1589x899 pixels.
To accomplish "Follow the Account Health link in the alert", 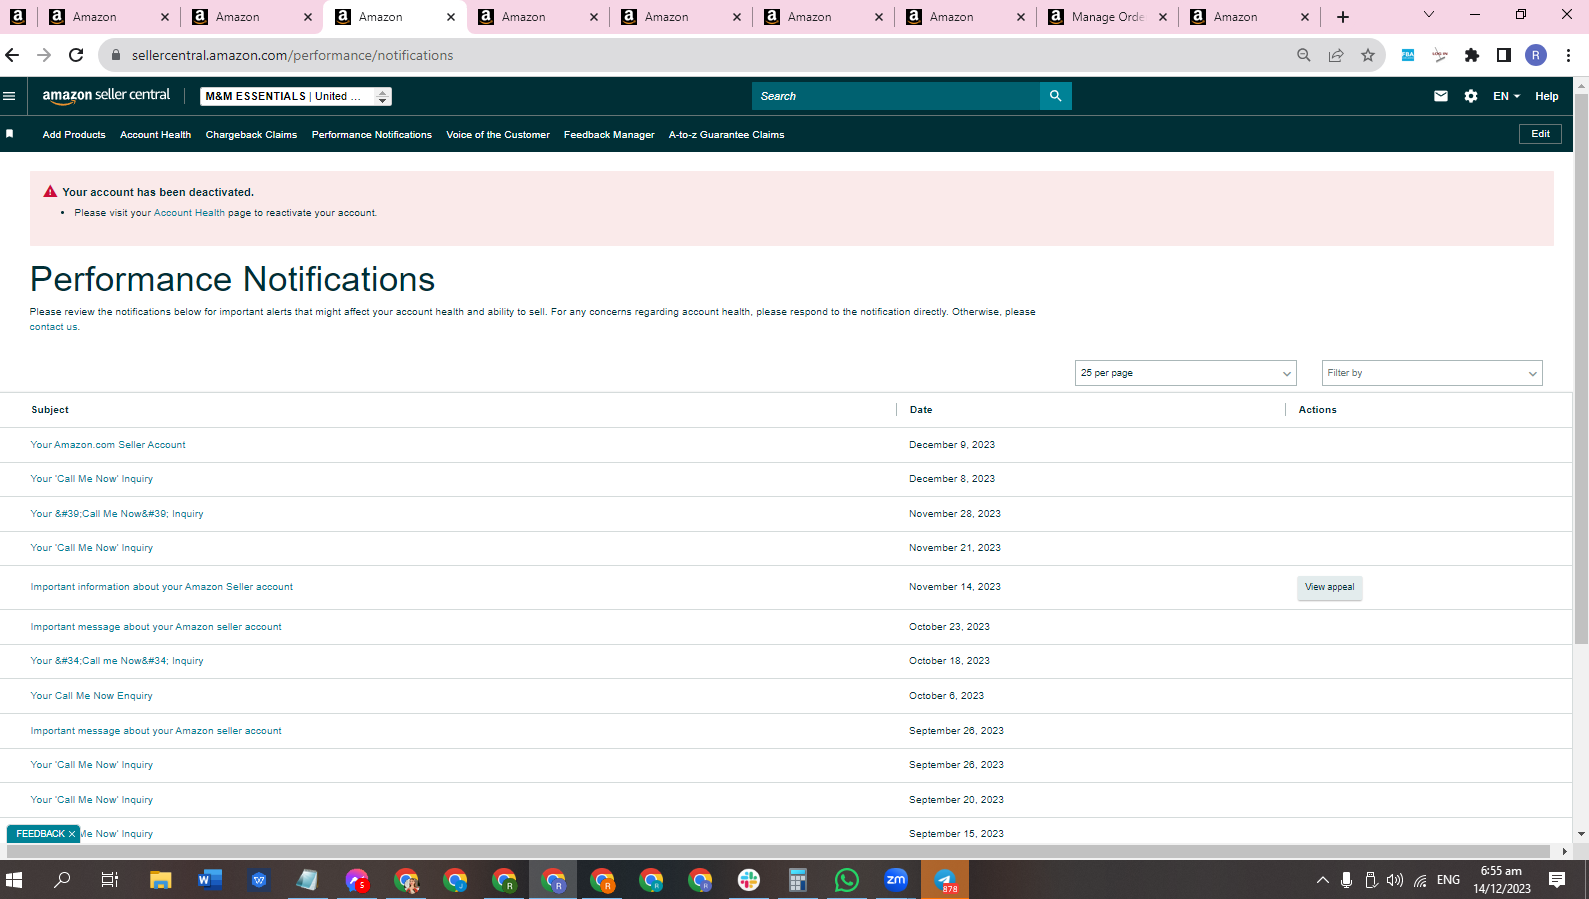I will click(x=189, y=213).
